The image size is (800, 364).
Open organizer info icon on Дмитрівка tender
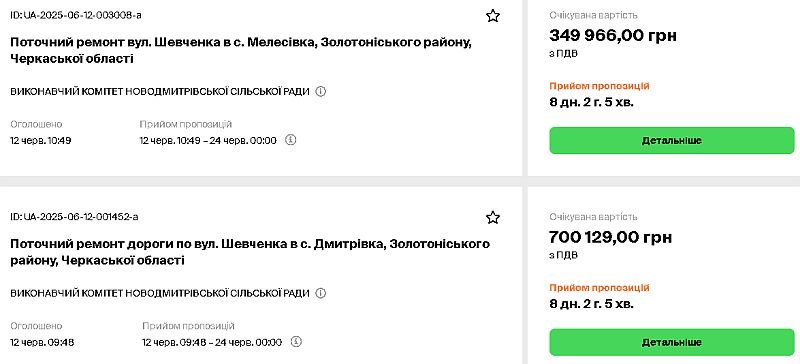320,293
